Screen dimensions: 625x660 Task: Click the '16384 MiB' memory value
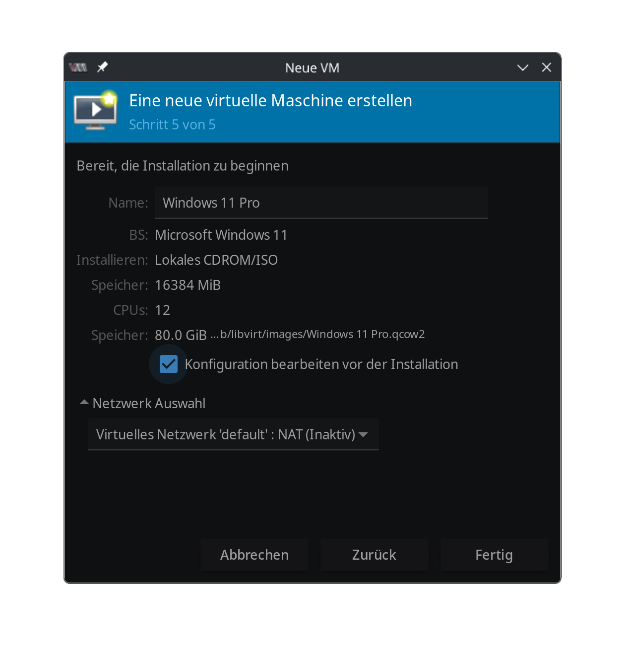(x=188, y=285)
